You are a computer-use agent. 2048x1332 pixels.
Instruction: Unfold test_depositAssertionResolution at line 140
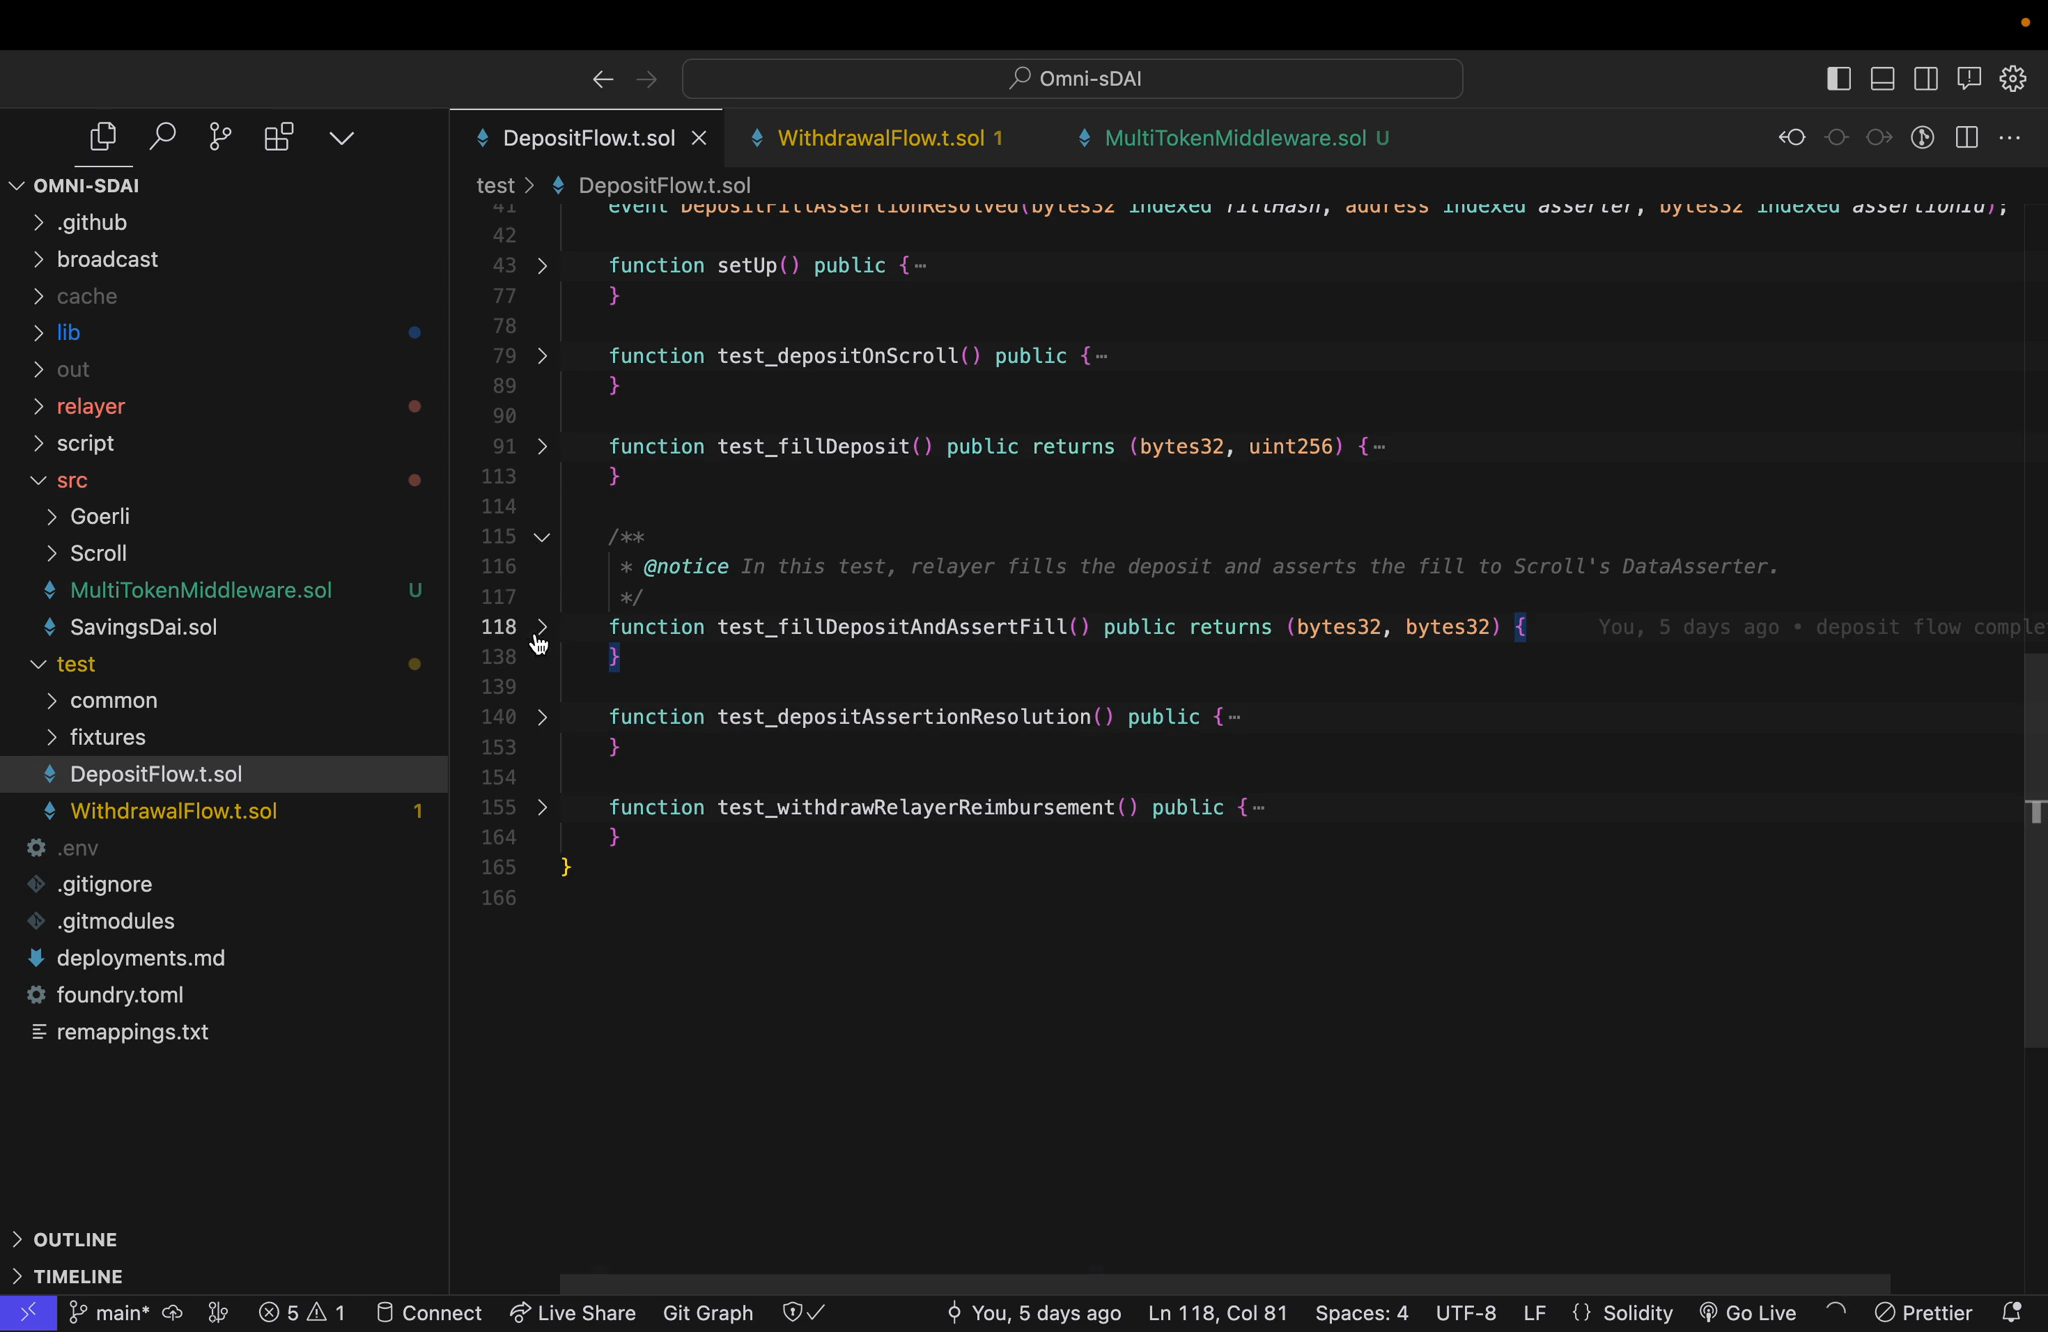coord(542,717)
